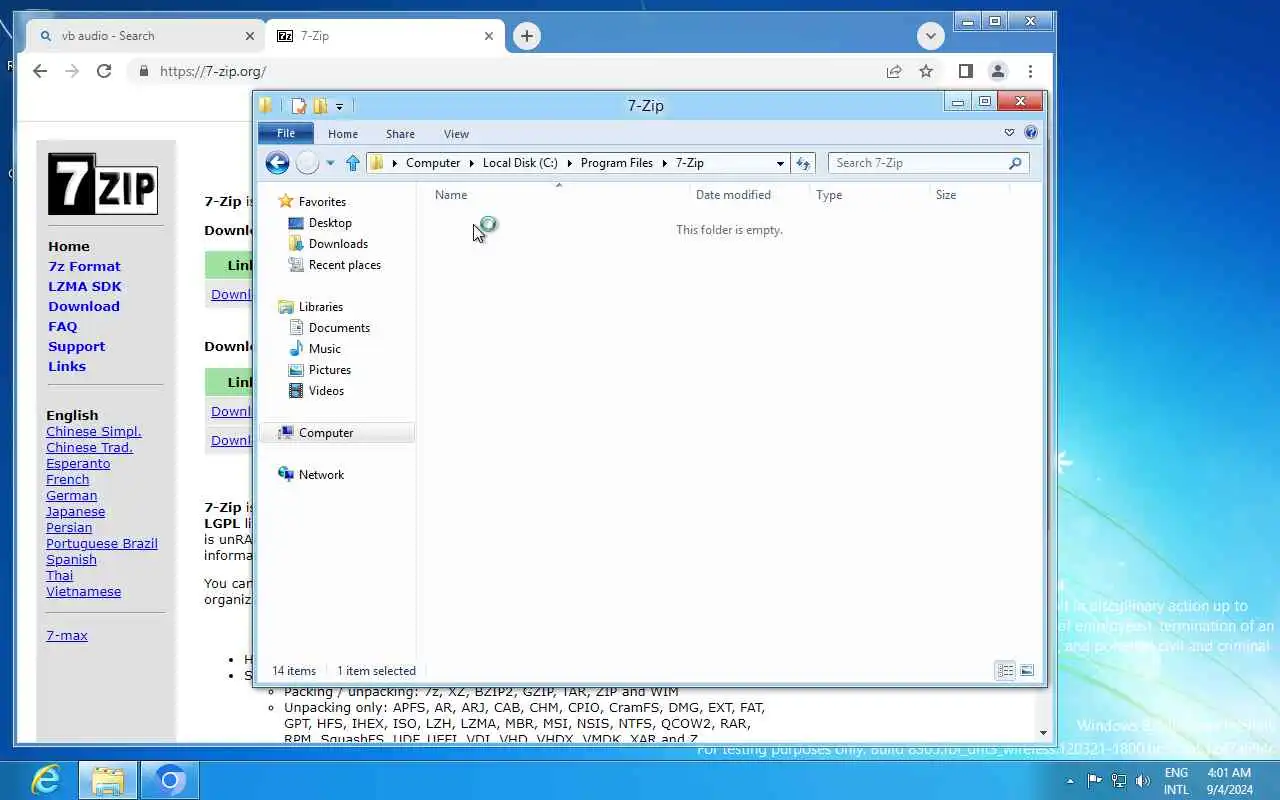Viewport: 1280px width, 800px height.
Task: Sort by Name column header
Action: [451, 195]
